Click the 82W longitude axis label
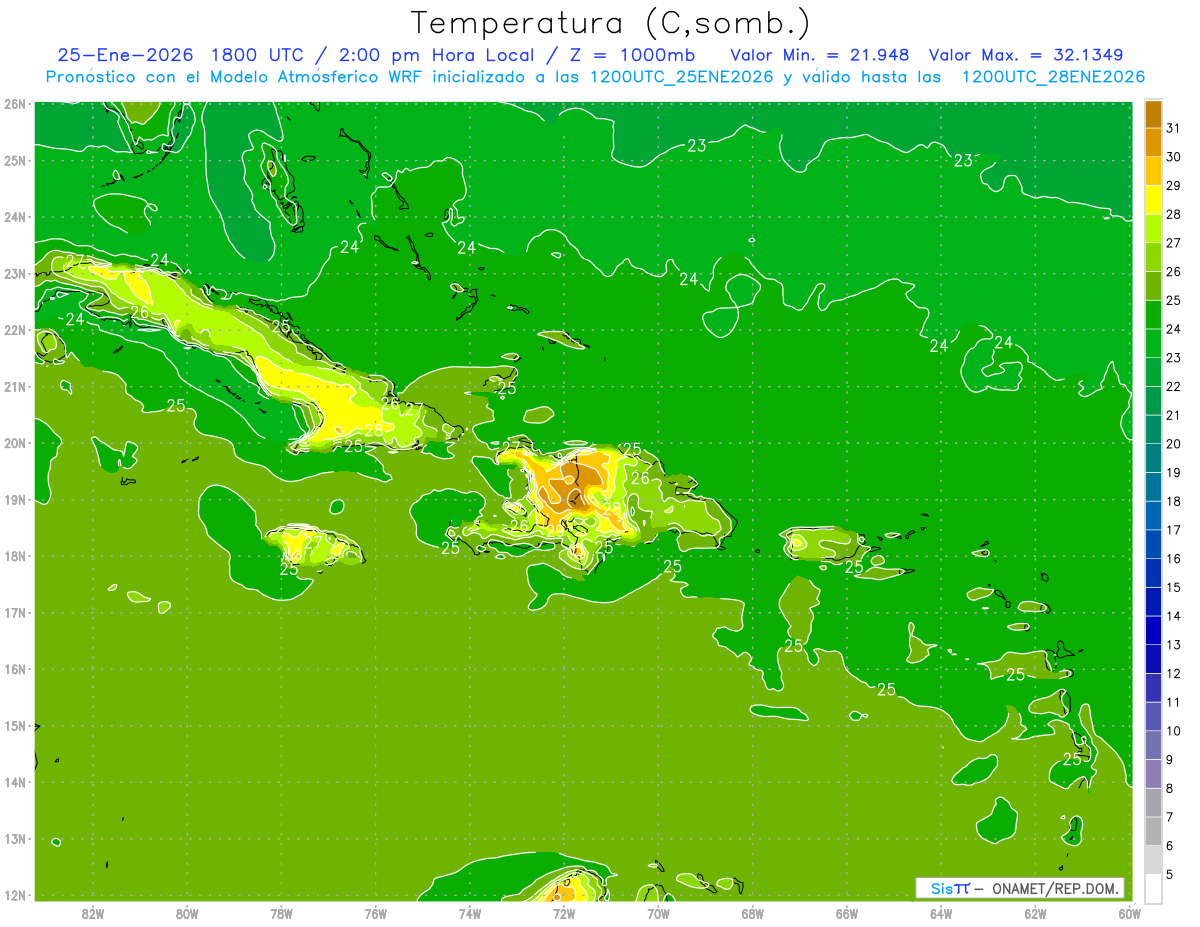The width and height of the screenshot is (1200, 927). coord(93,913)
